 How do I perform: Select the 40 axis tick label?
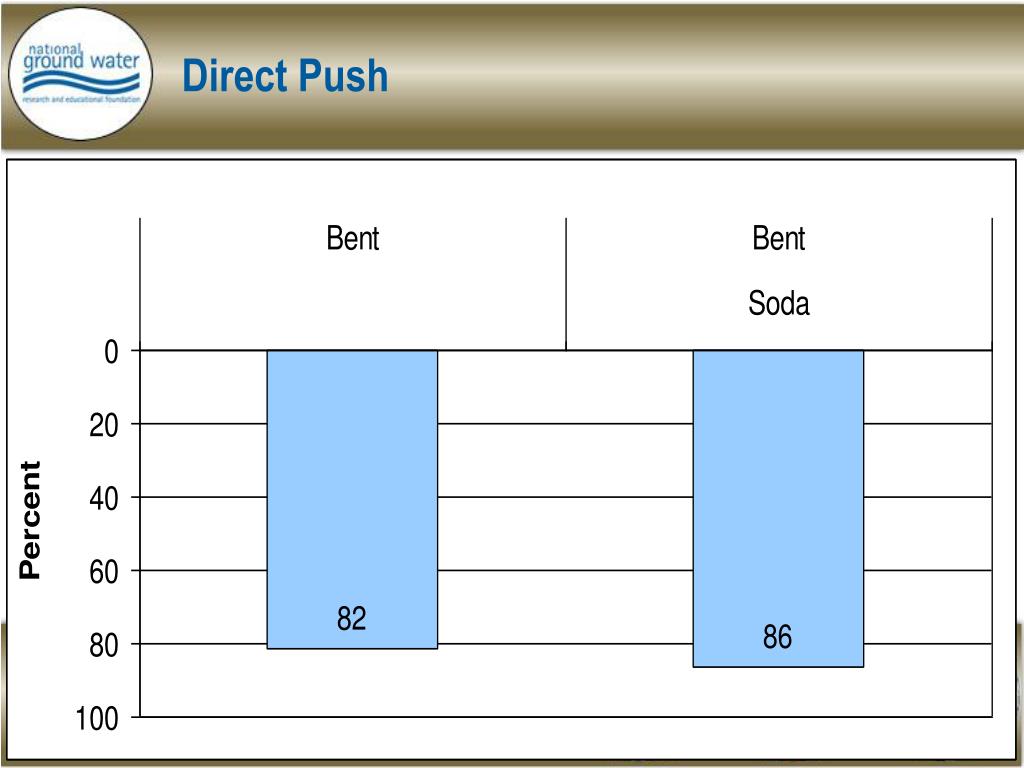tap(104, 499)
